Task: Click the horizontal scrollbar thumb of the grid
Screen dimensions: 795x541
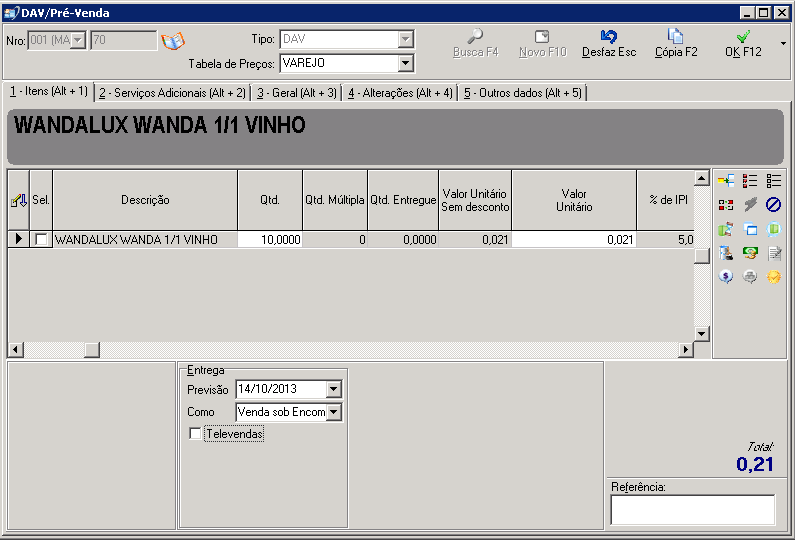Action: click(x=92, y=349)
